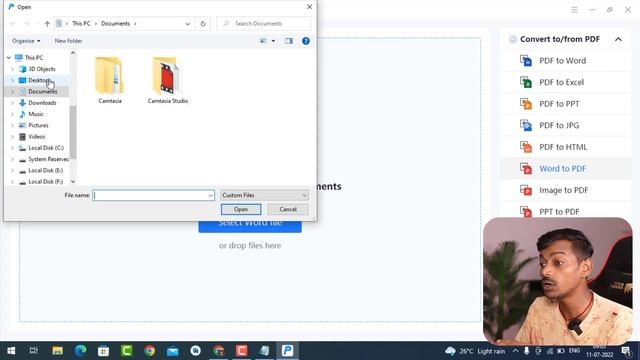
Task: Navigate forward in the dialog
Action: pyautogui.click(x=27, y=24)
